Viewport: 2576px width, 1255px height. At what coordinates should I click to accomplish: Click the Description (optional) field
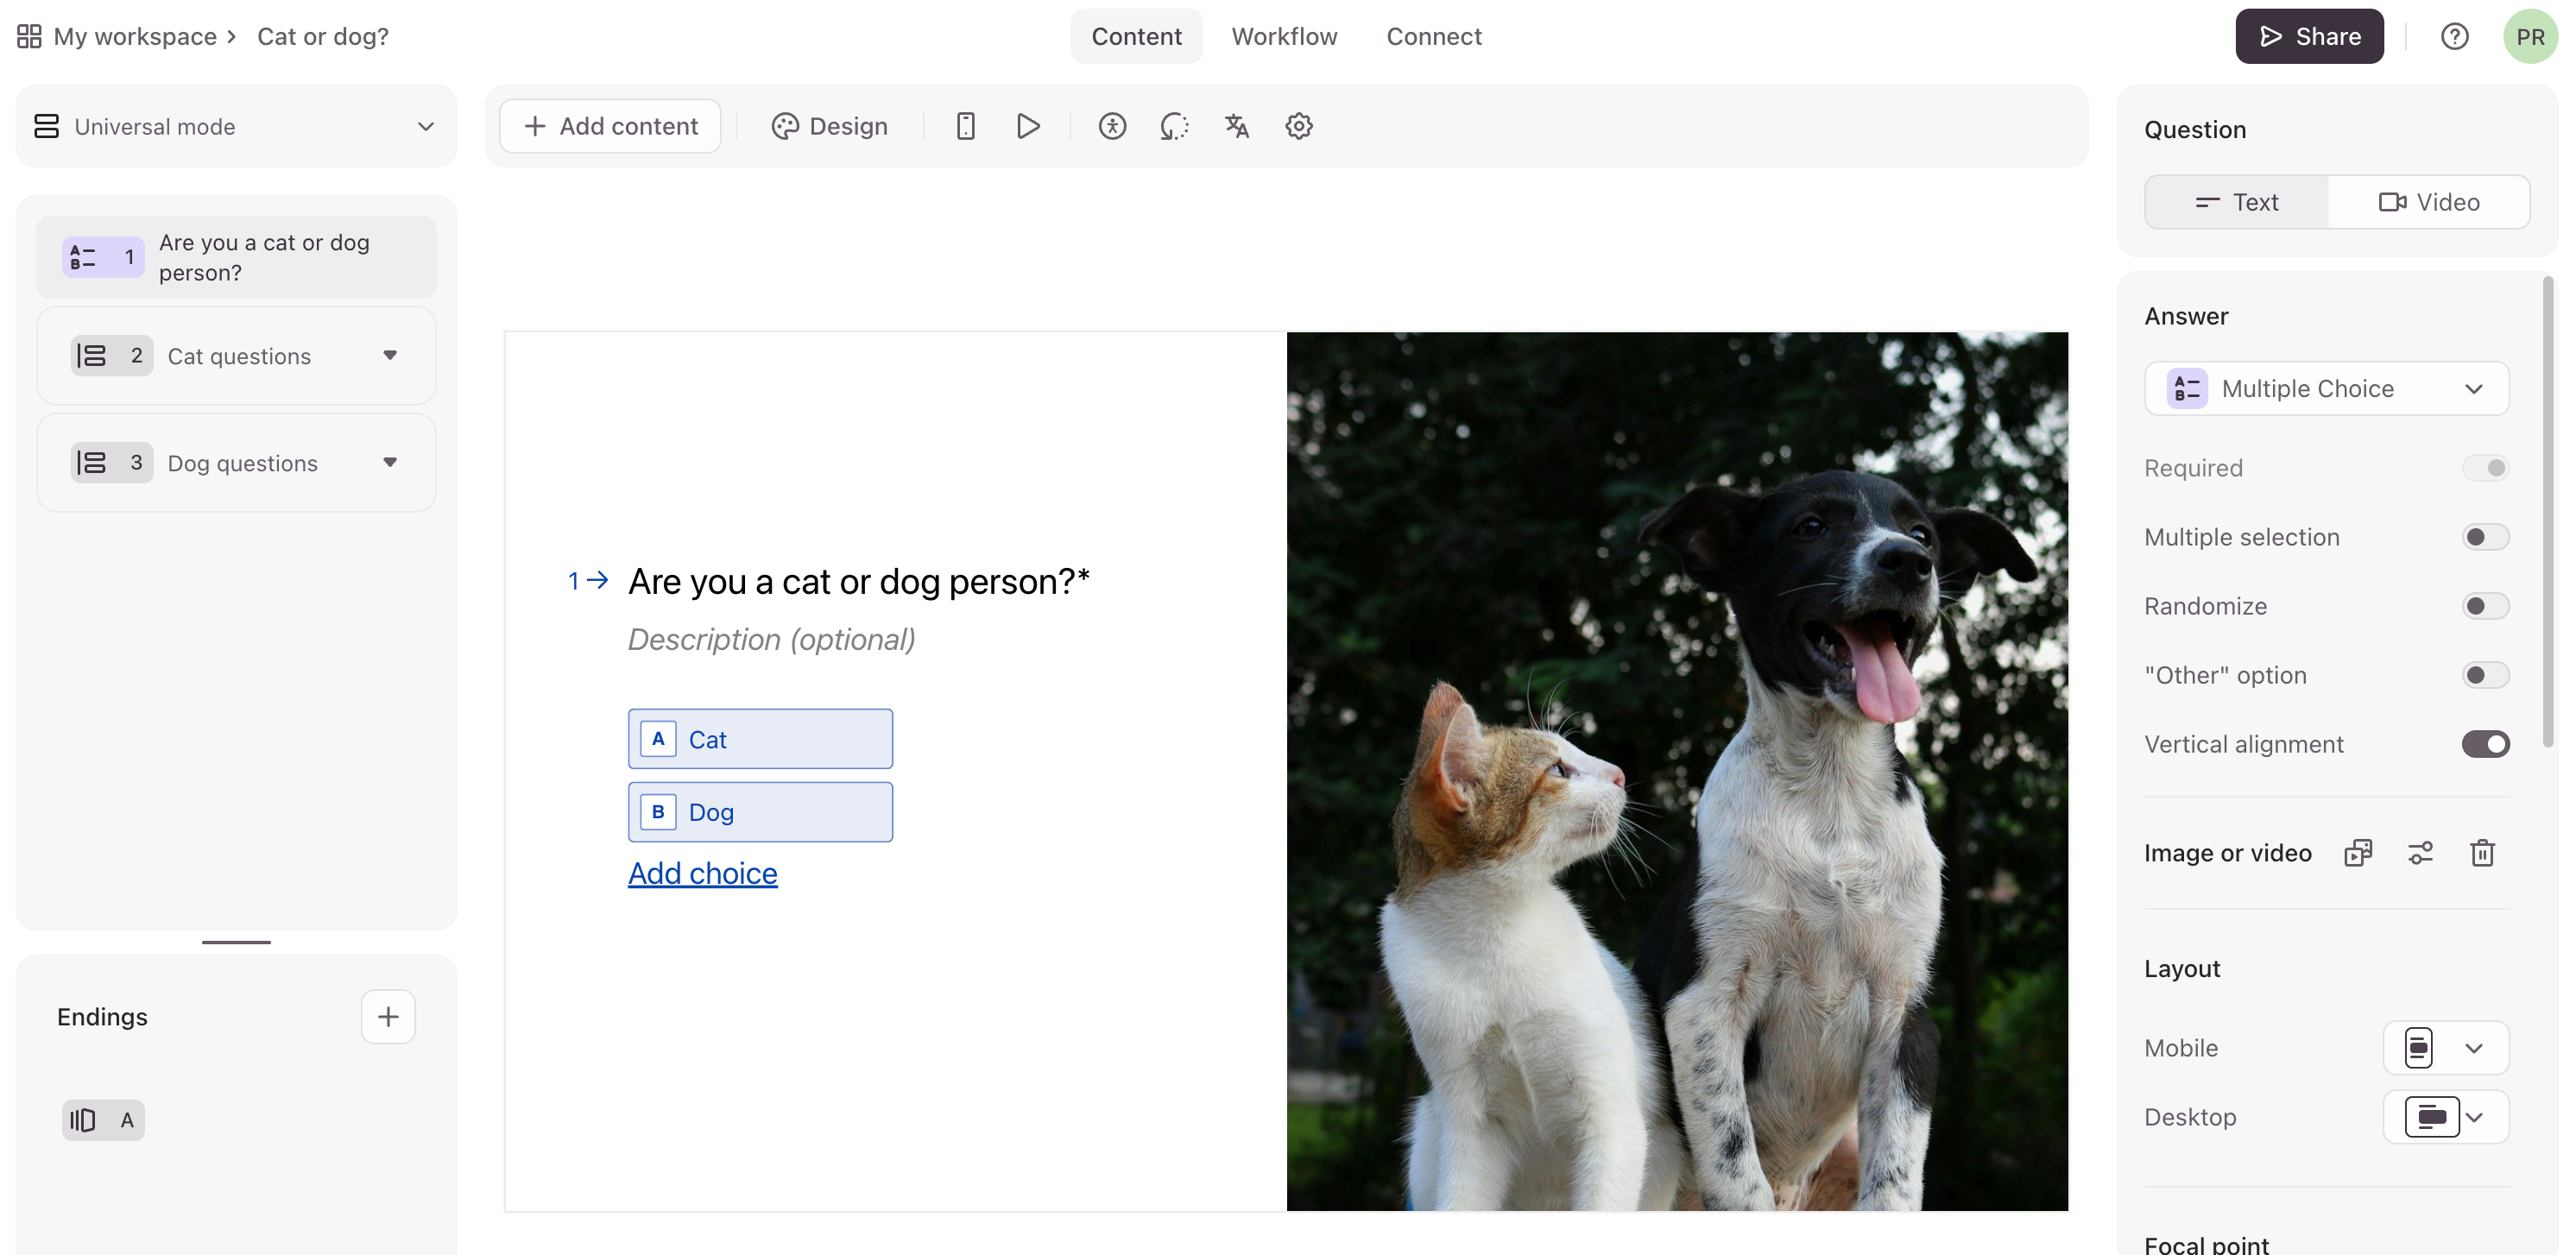771,640
